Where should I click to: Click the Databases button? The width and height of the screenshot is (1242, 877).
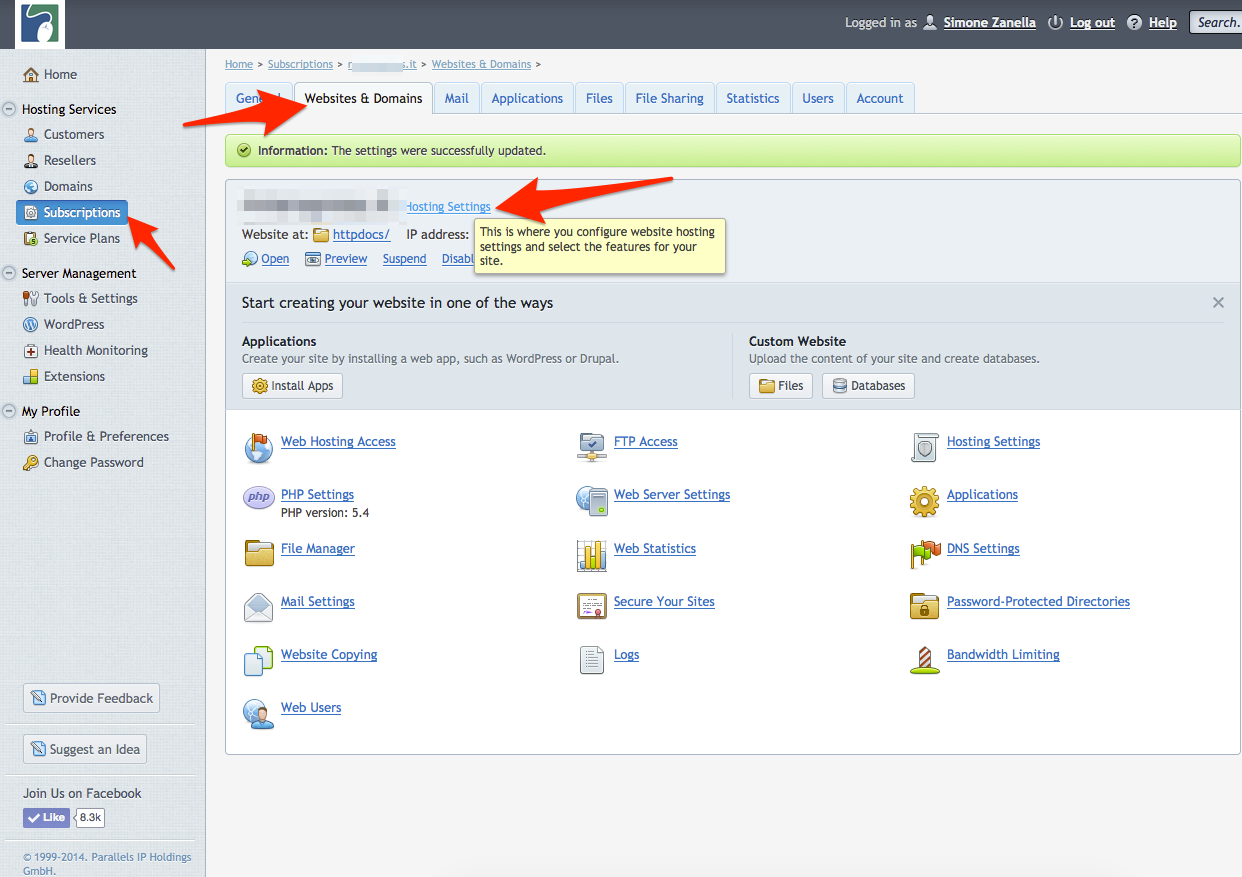[x=868, y=386]
